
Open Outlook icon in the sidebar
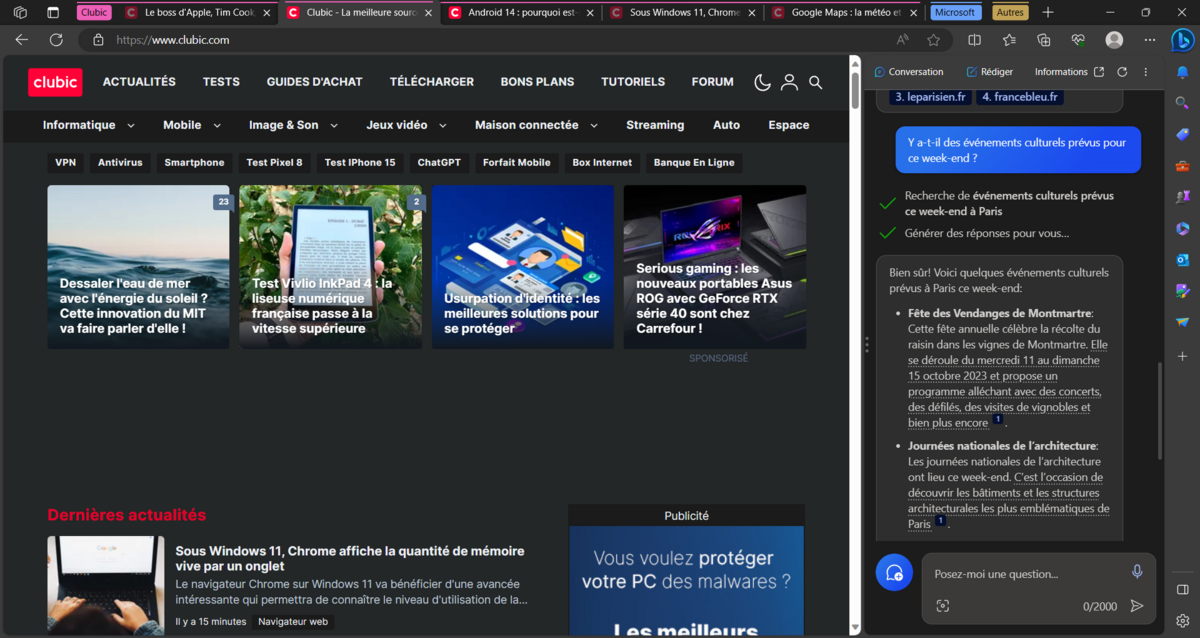pyautogui.click(x=1182, y=260)
